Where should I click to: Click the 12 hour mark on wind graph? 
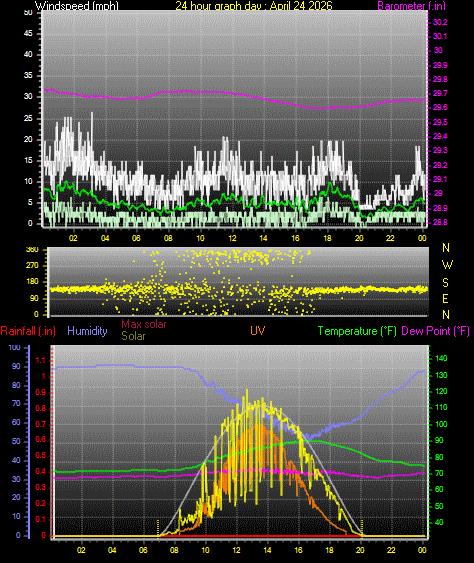(232, 238)
